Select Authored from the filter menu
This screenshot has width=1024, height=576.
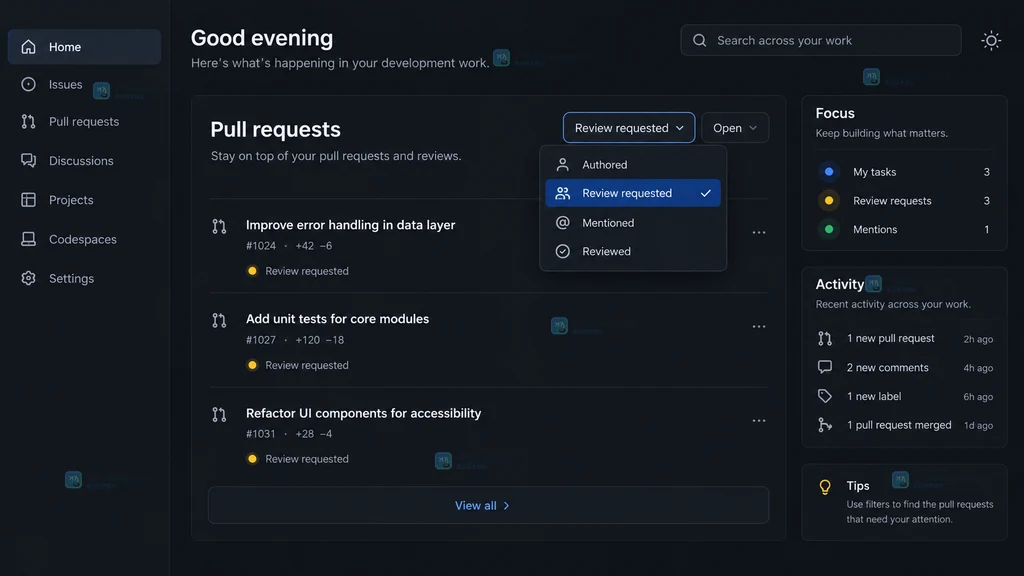pos(633,165)
